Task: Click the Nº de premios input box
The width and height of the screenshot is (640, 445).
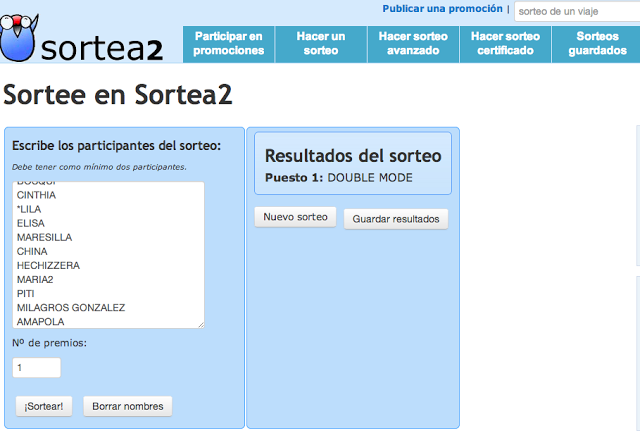Action: (37, 367)
